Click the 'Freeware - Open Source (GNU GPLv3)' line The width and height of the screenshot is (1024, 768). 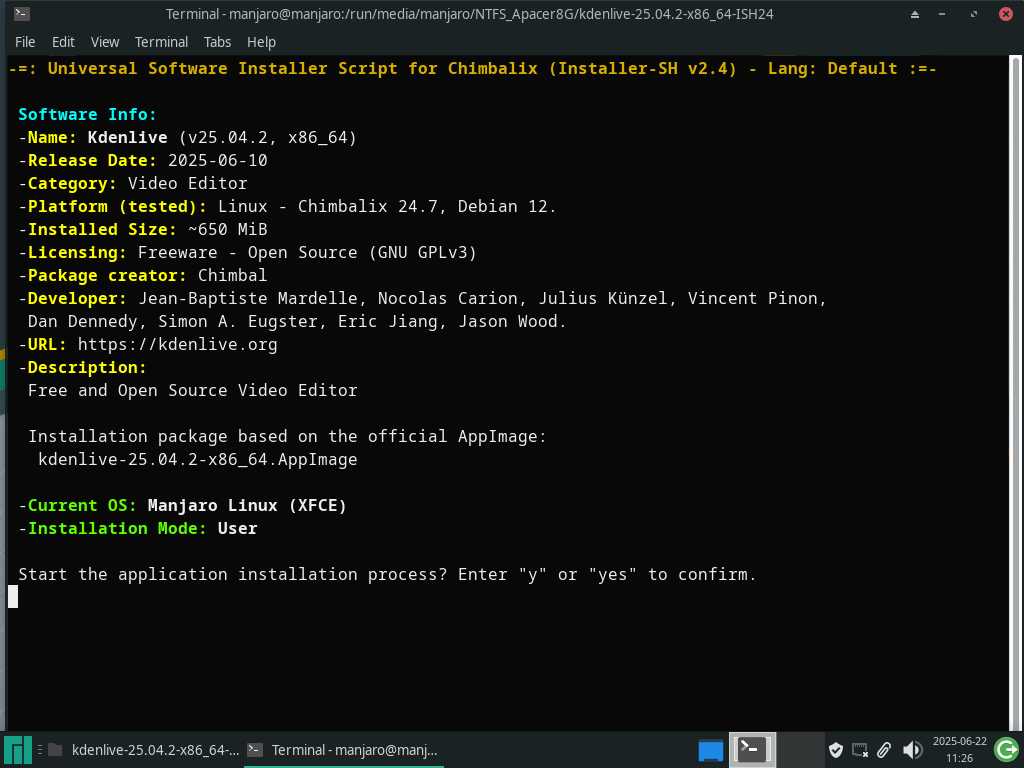tap(307, 252)
